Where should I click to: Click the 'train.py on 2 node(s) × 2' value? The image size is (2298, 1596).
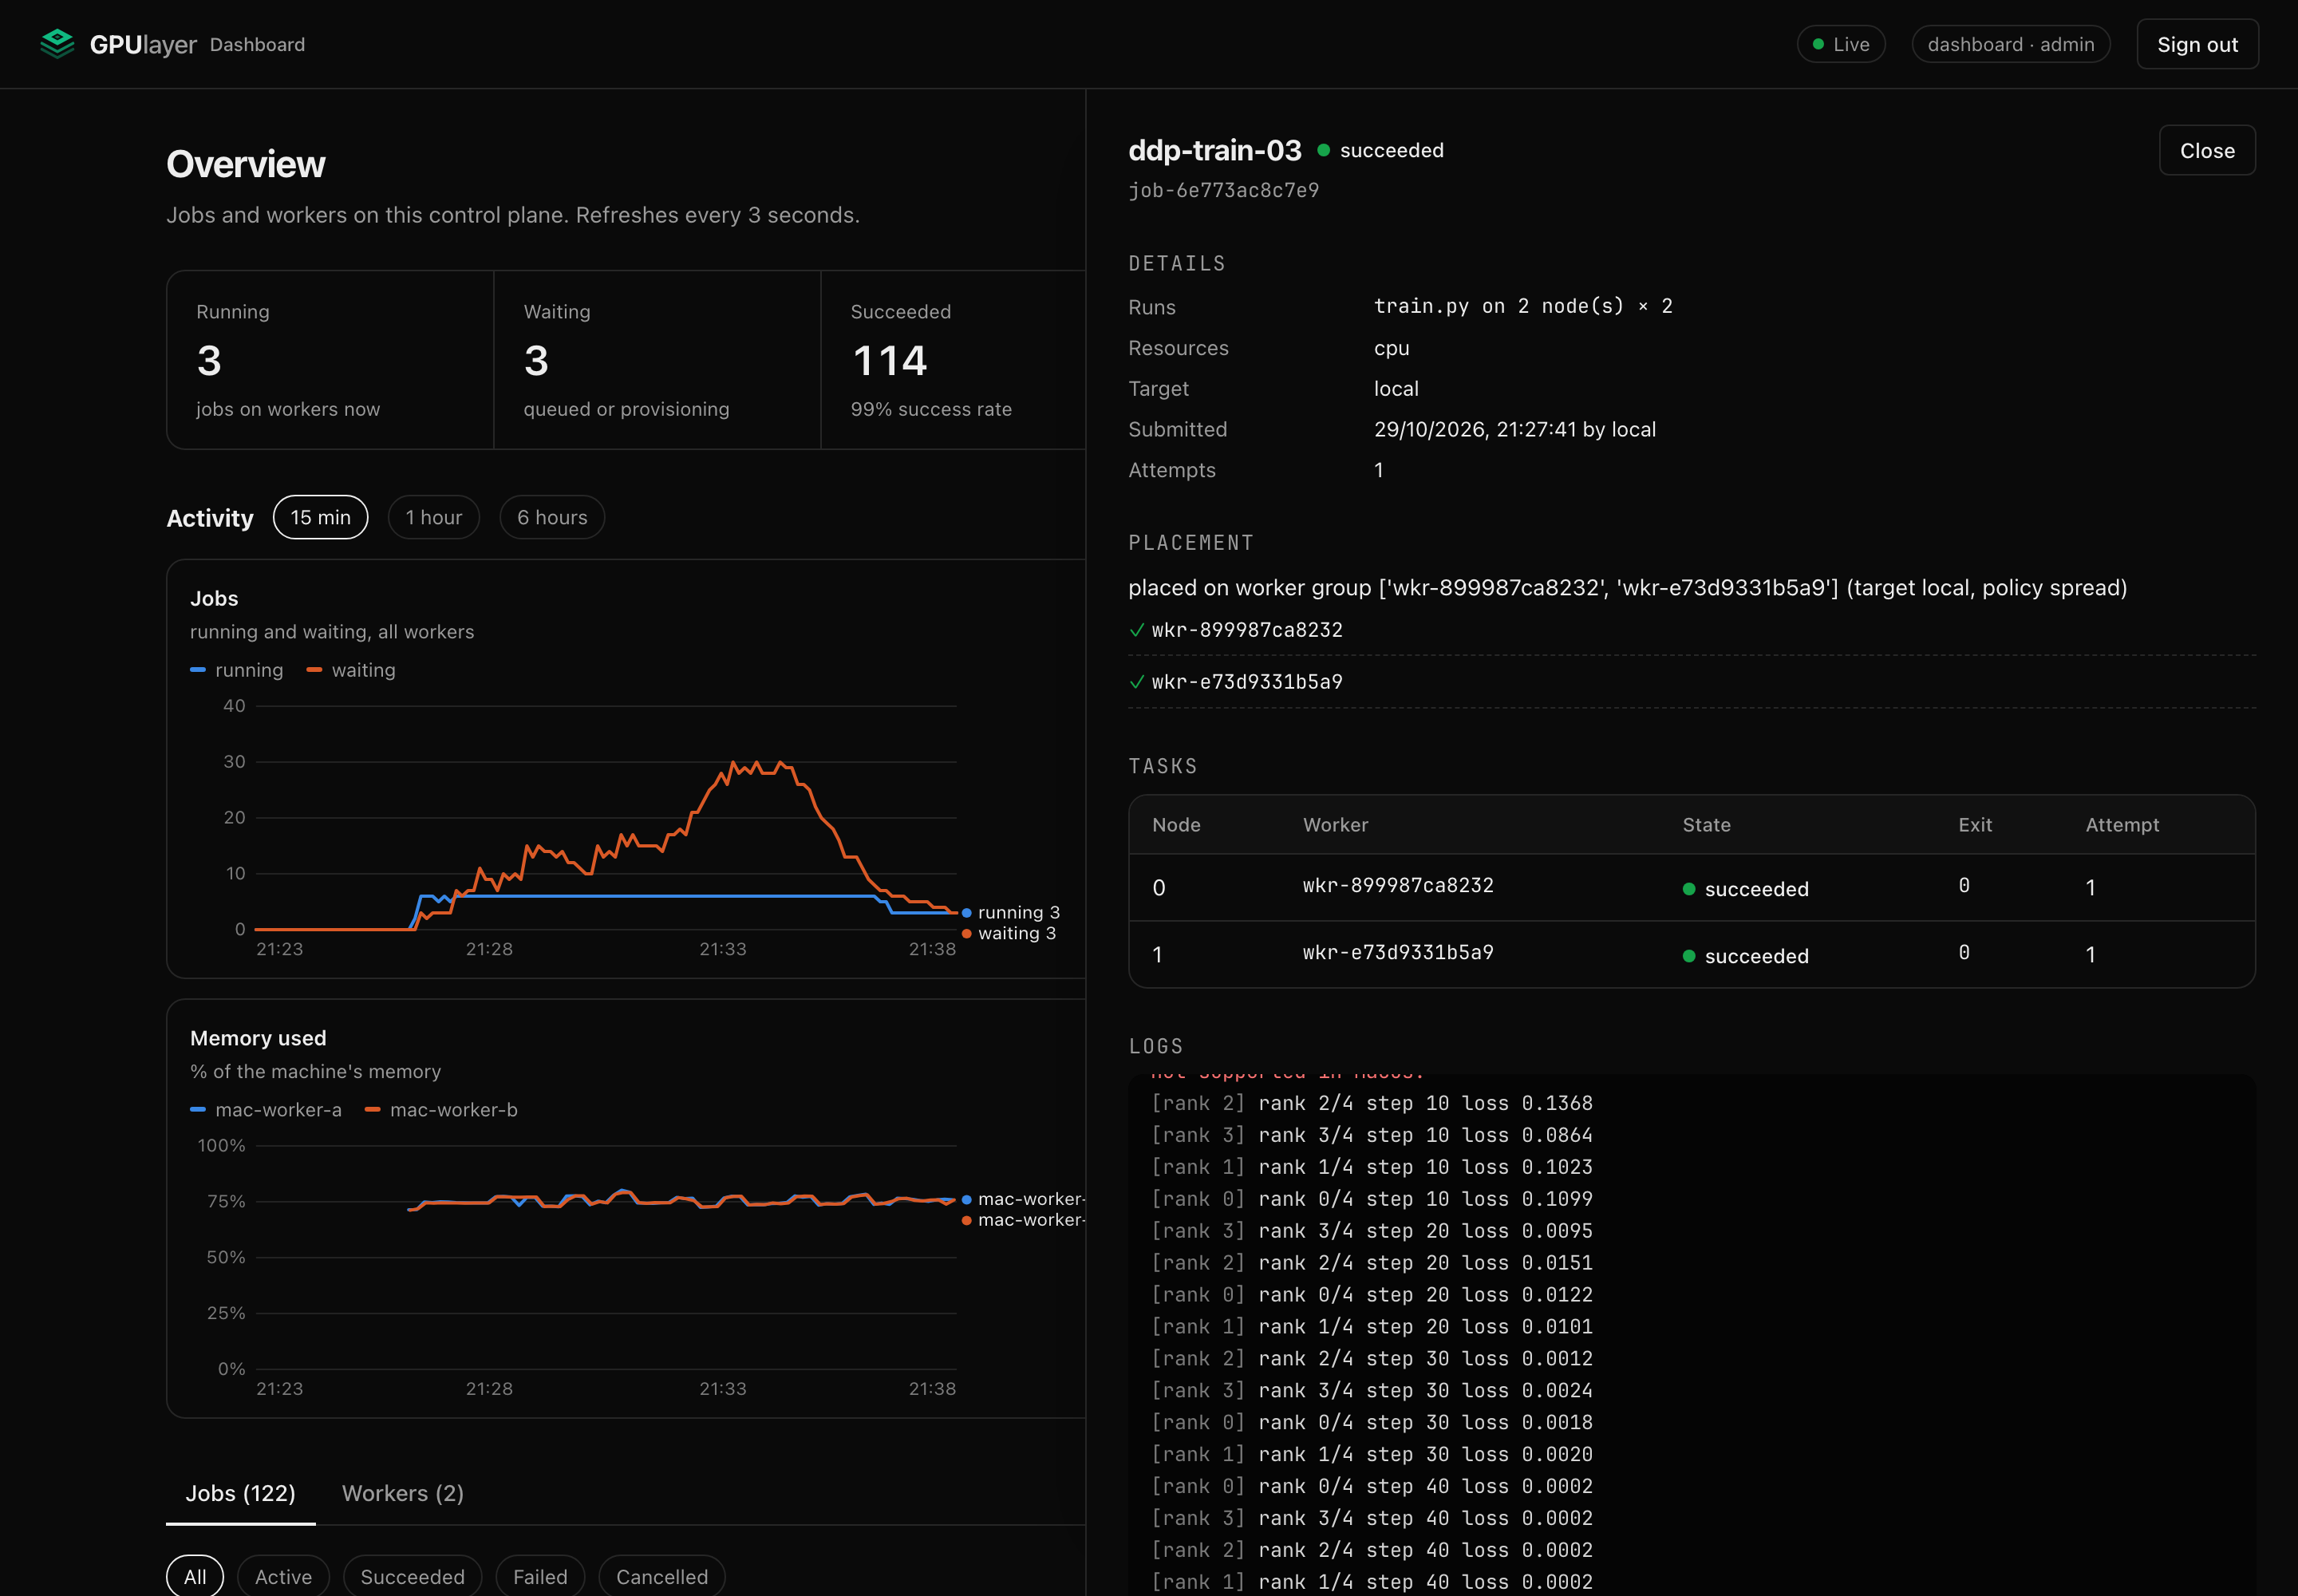[1523, 306]
